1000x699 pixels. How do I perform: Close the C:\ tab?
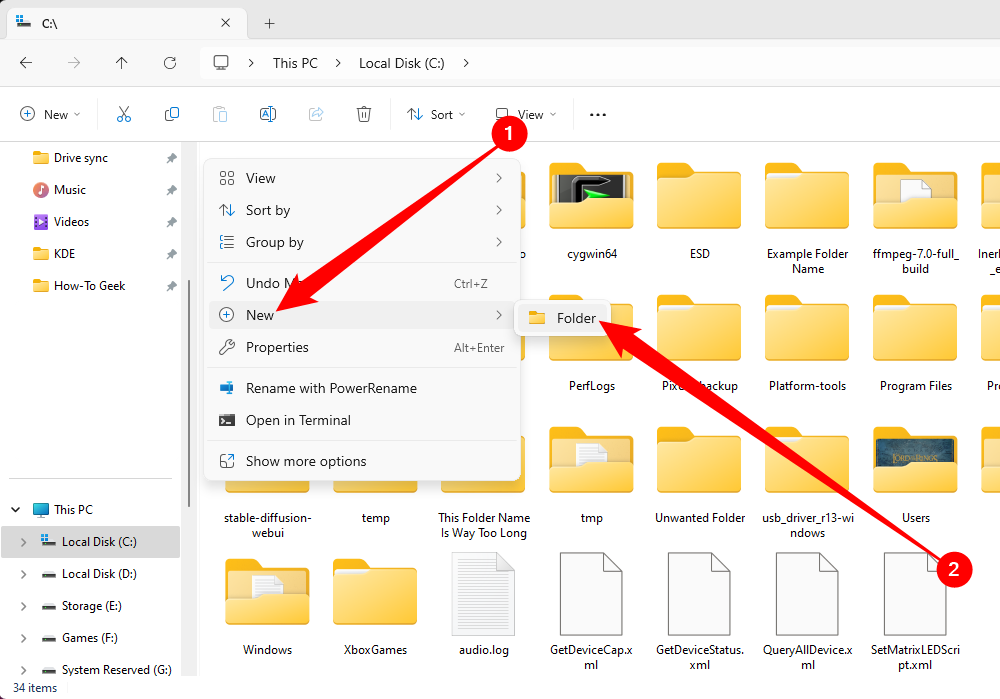(x=225, y=23)
